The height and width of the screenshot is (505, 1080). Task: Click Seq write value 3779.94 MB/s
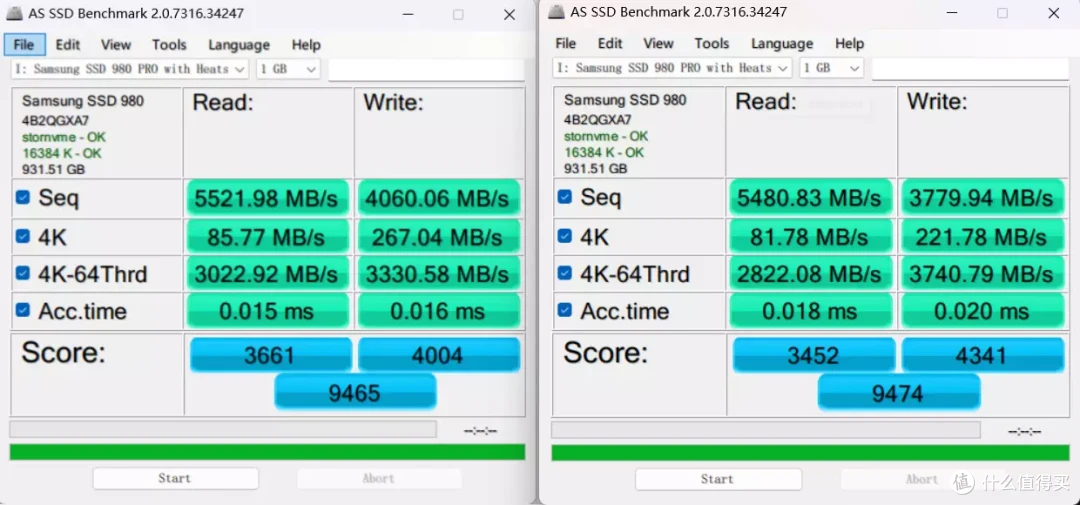coord(982,198)
